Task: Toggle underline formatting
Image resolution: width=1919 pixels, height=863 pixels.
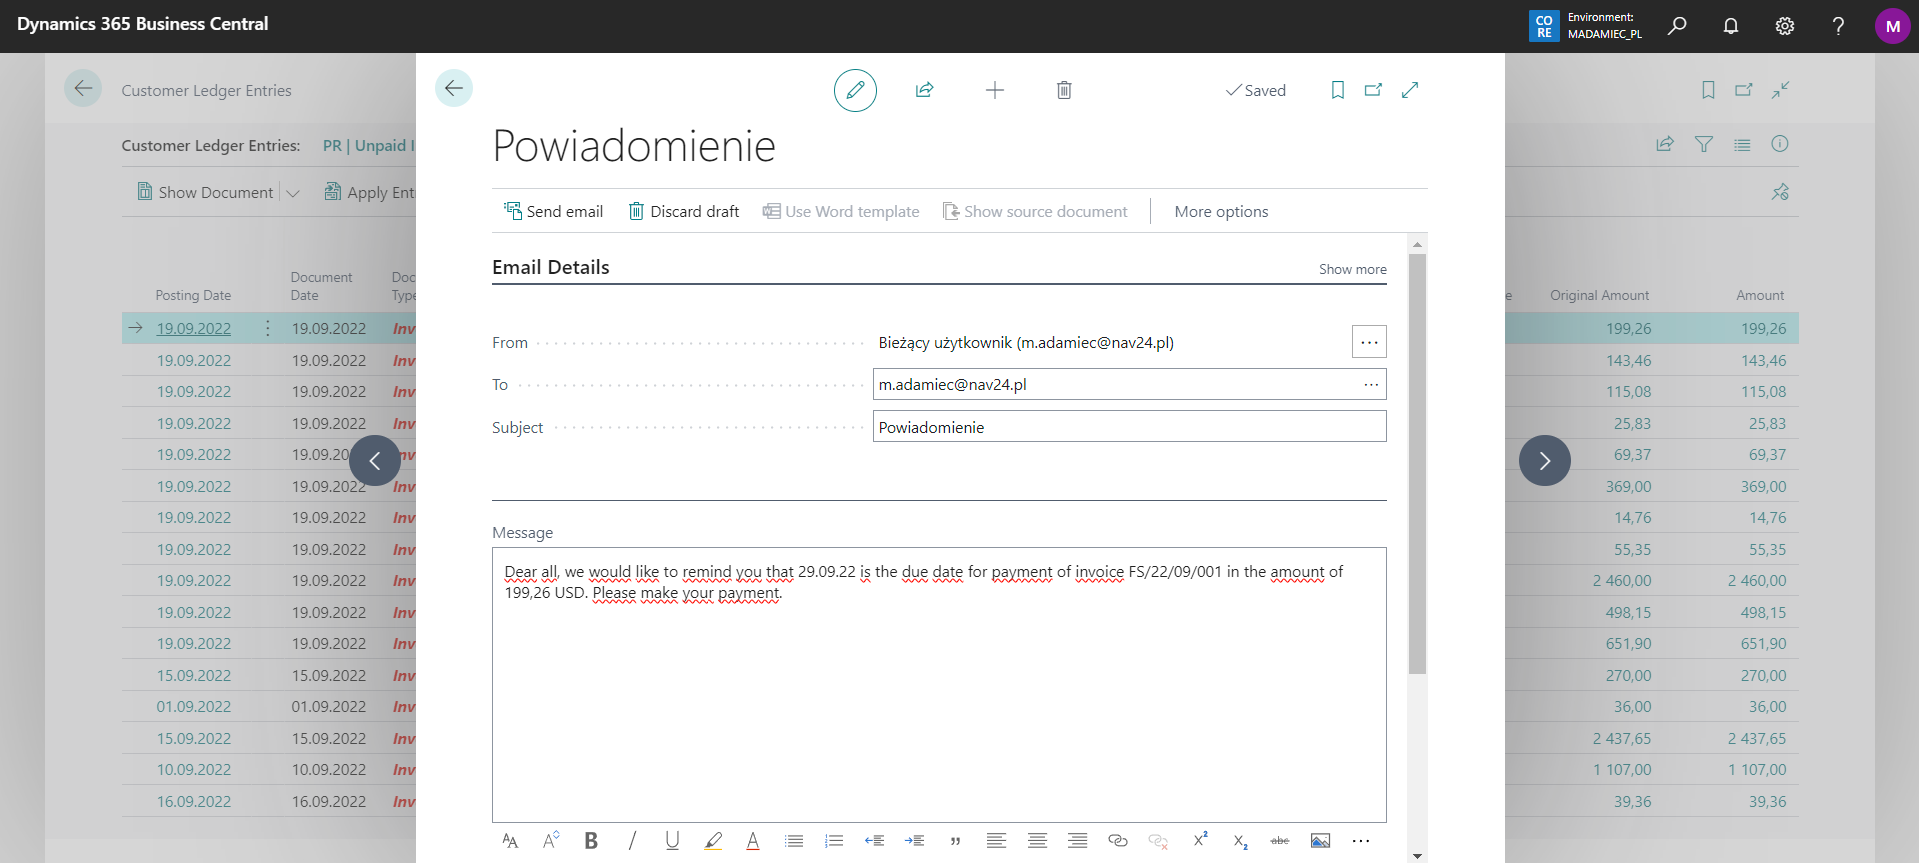Action: pos(672,841)
